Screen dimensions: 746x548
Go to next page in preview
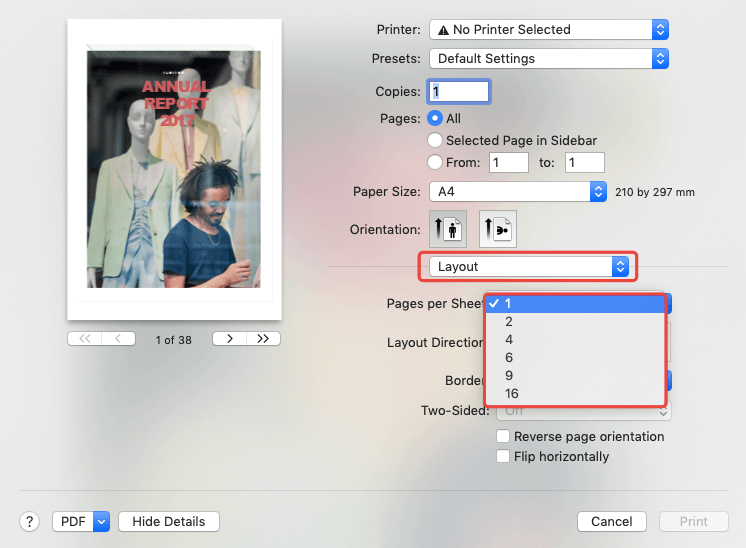(230, 339)
